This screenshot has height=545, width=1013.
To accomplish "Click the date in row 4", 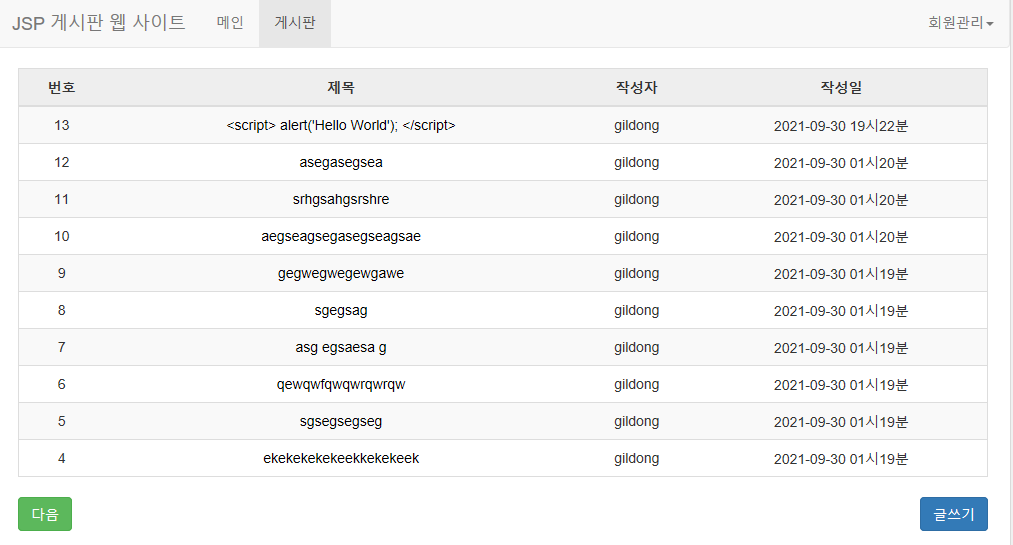I will click(x=841, y=459).
